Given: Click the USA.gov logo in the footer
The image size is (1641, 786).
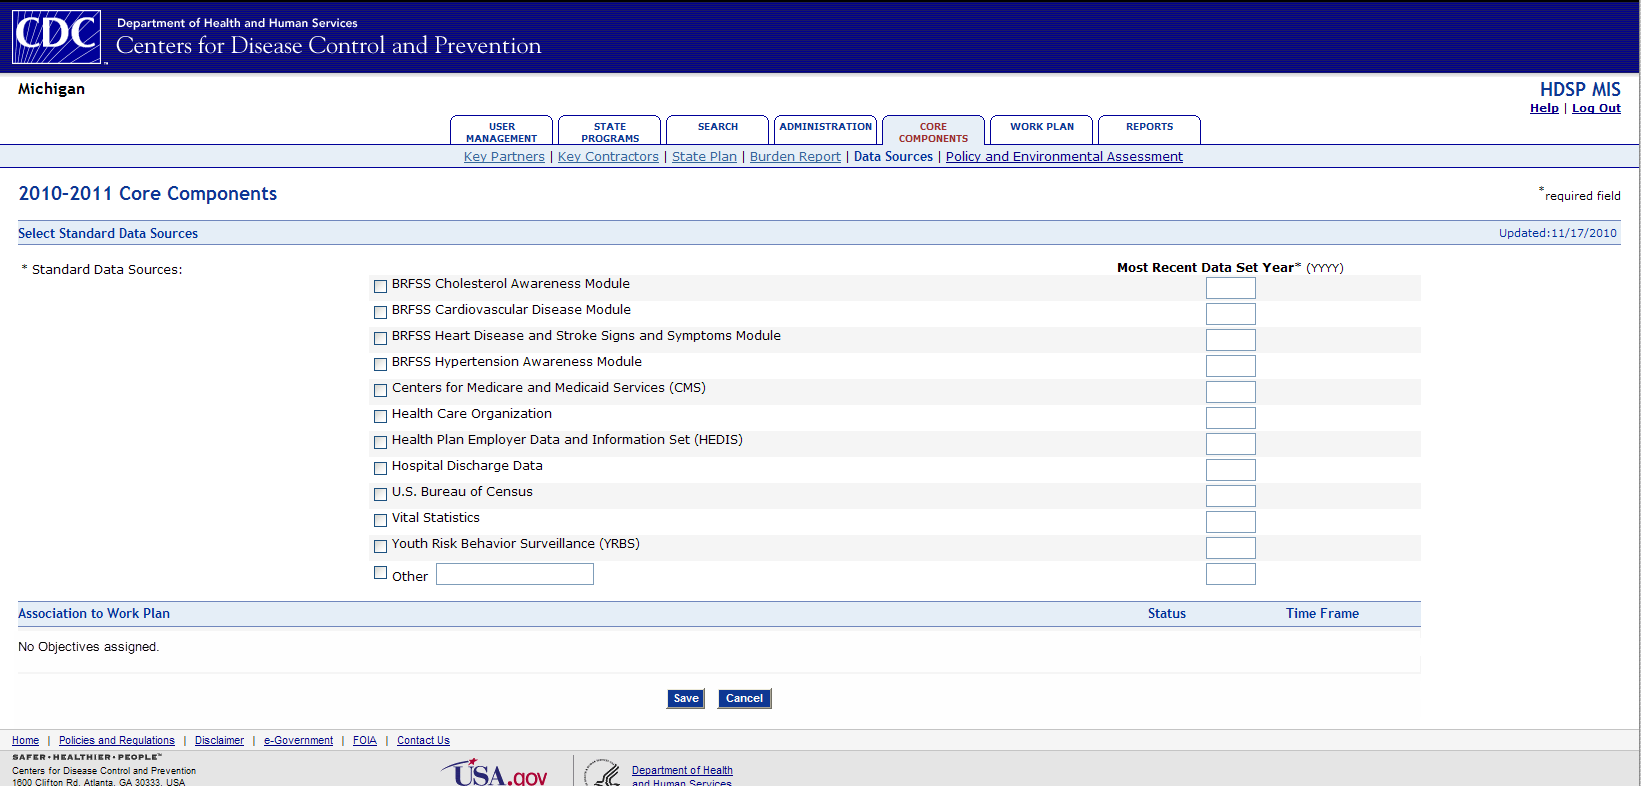Looking at the screenshot, I should [x=494, y=773].
